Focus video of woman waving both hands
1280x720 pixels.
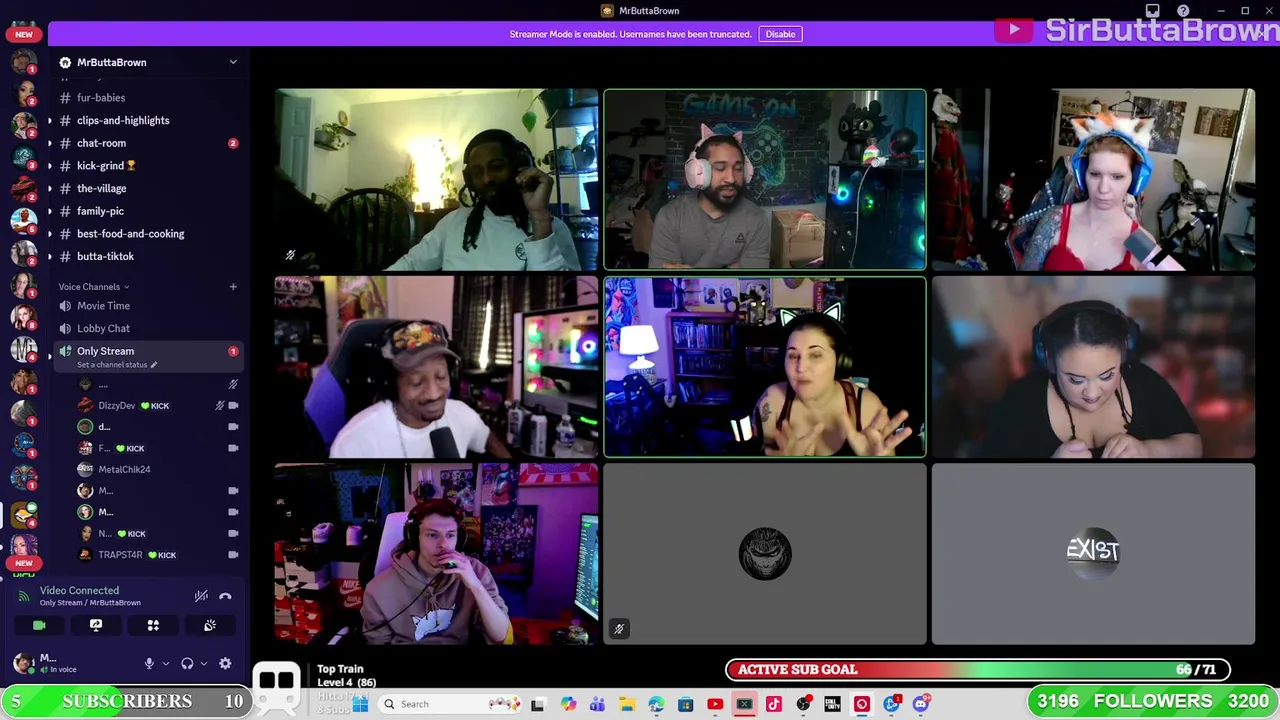click(x=765, y=367)
